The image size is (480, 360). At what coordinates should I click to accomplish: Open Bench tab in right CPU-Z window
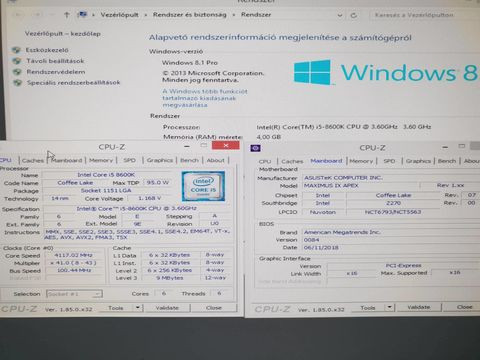(447, 161)
